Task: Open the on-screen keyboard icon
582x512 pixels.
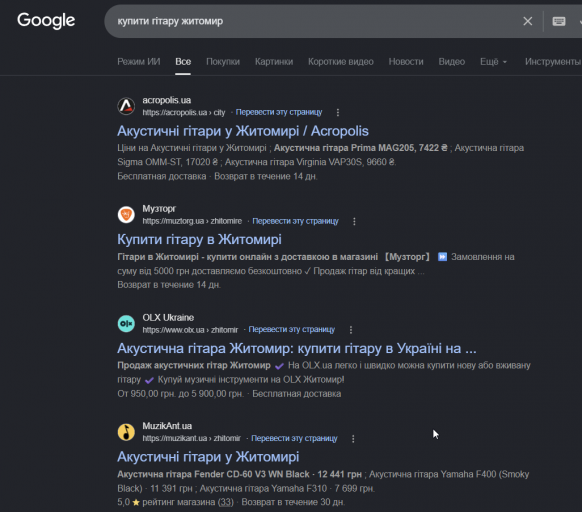Action: click(x=559, y=21)
